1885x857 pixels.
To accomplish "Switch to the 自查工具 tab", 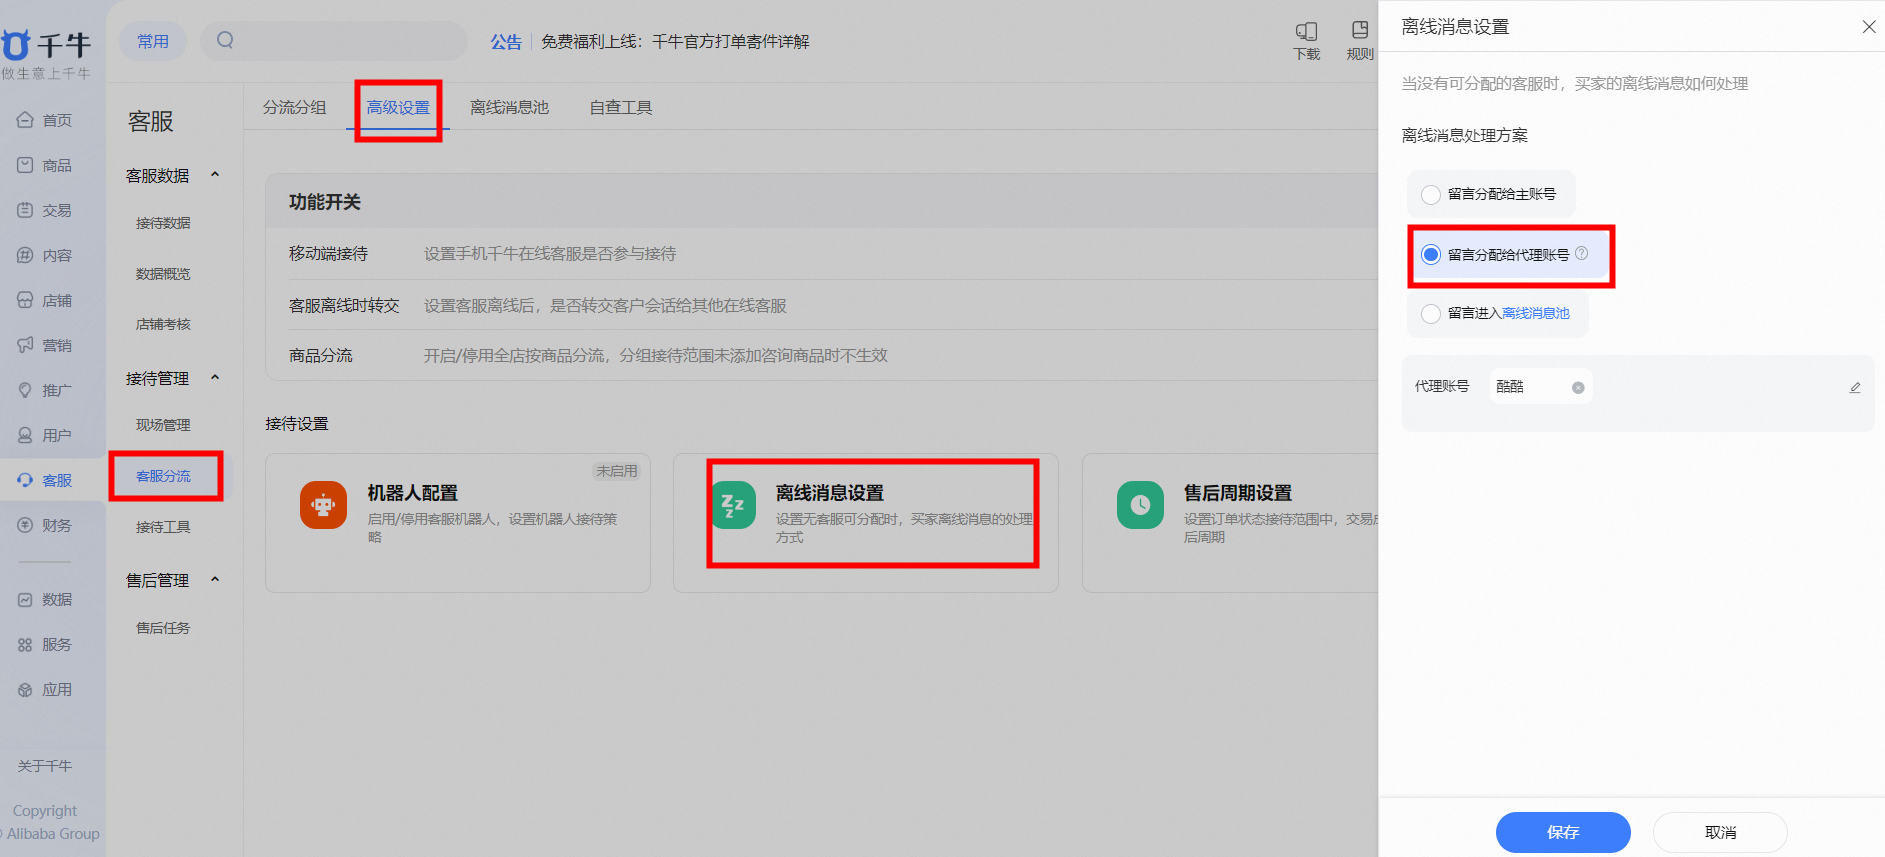I will pos(621,107).
